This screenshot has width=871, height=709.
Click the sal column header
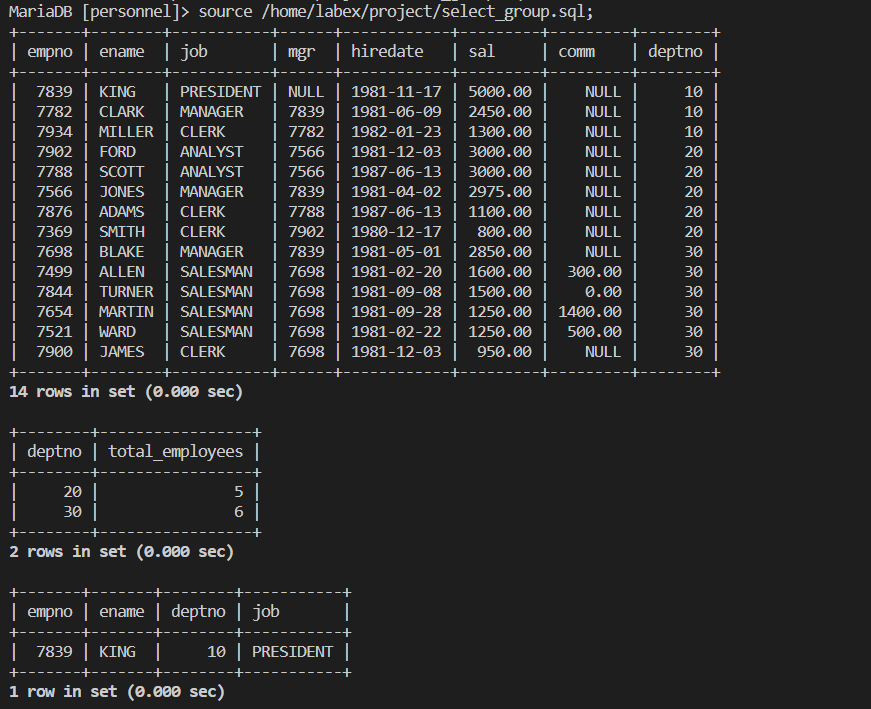[x=481, y=51]
